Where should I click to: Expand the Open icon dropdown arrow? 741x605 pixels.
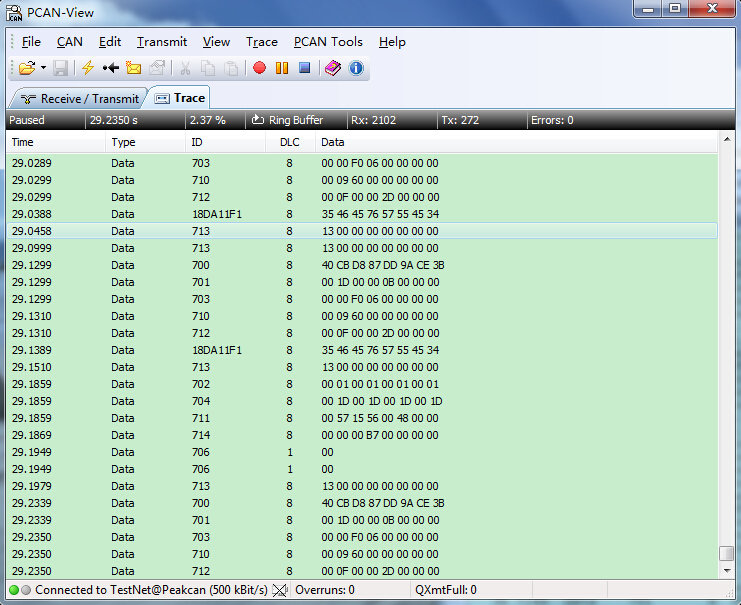click(x=43, y=68)
